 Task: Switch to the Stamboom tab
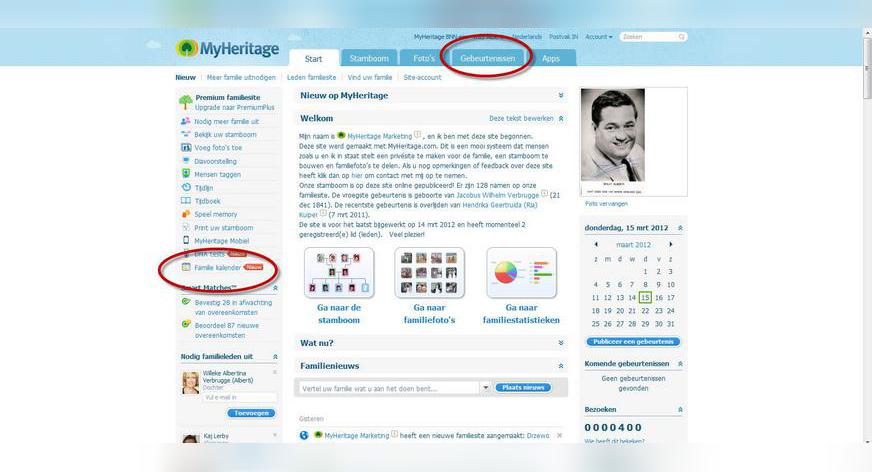[x=369, y=58]
